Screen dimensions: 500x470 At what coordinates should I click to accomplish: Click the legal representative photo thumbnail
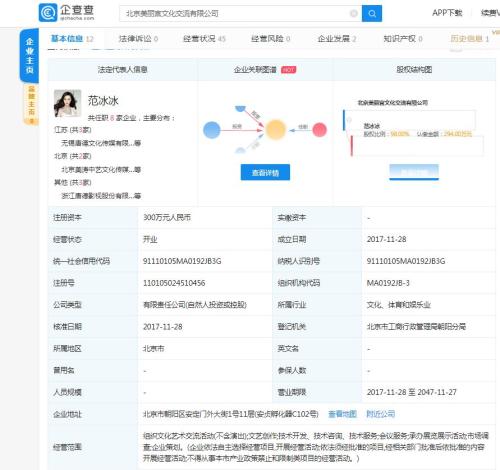[x=67, y=103]
